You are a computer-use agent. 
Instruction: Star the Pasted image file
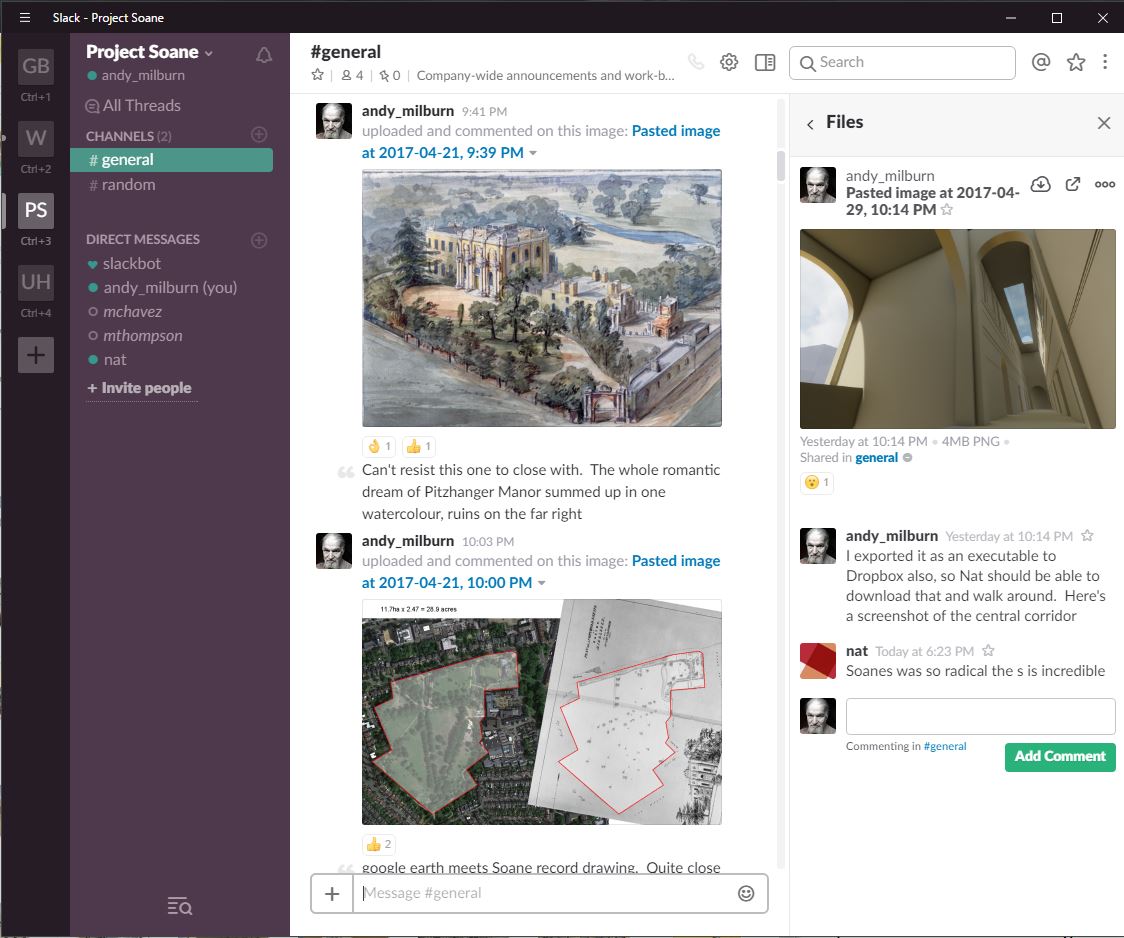click(x=947, y=210)
